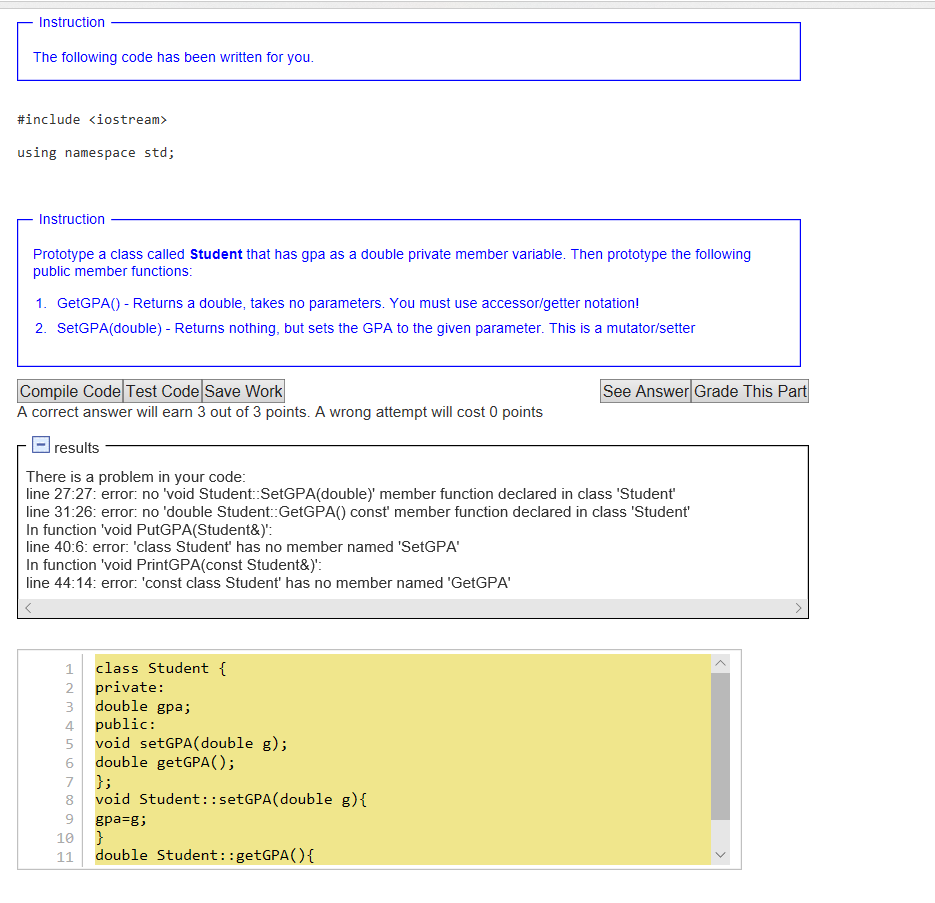Image resolution: width=935 pixels, height=903 pixels.
Task: Click line number 7 in the gutter
Action: (x=69, y=781)
